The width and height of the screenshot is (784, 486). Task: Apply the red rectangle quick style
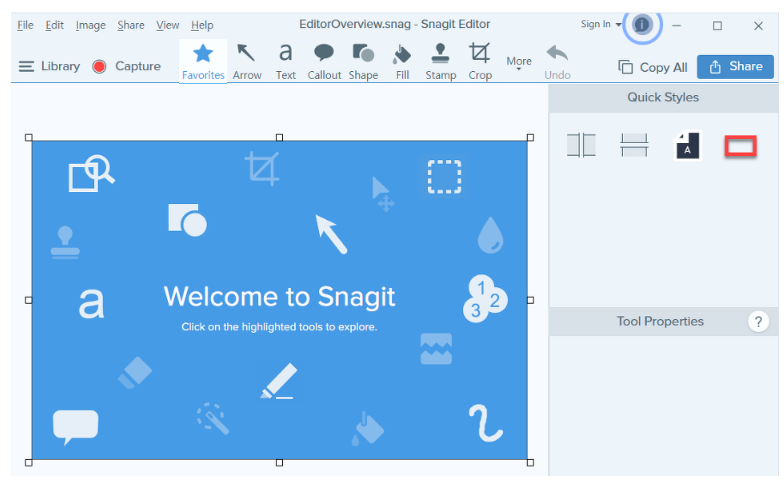coord(740,146)
